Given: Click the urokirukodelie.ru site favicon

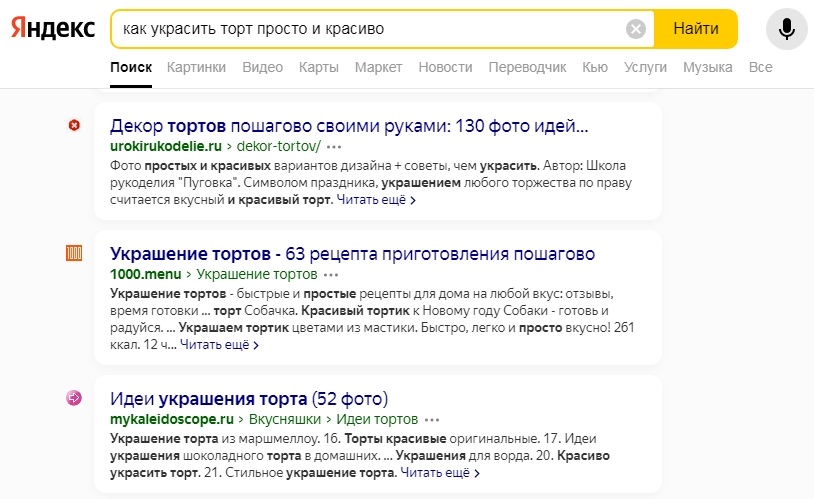Looking at the screenshot, I should point(74,125).
